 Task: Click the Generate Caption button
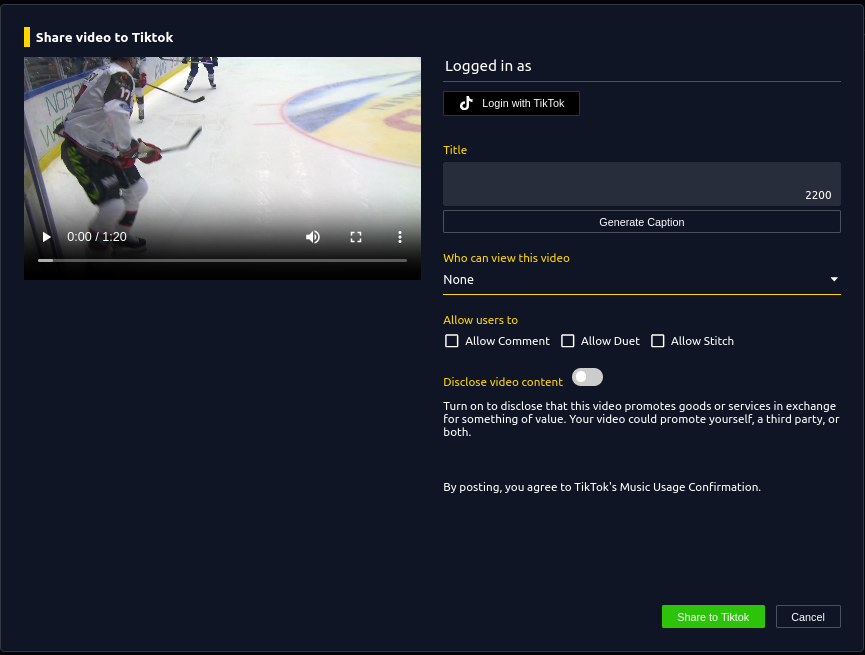[x=641, y=222]
